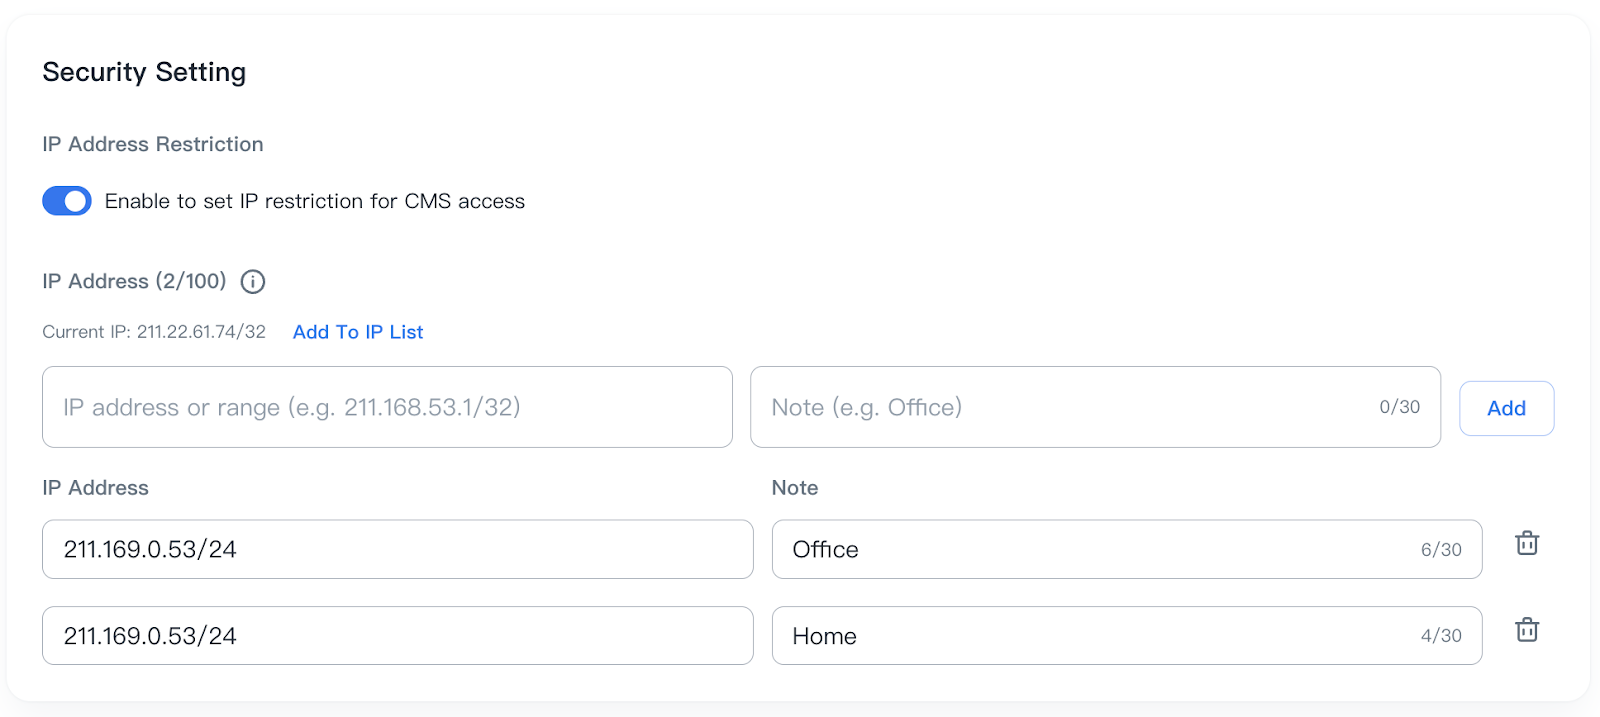Click the info icon beside IP Address (2/100)

click(x=253, y=282)
